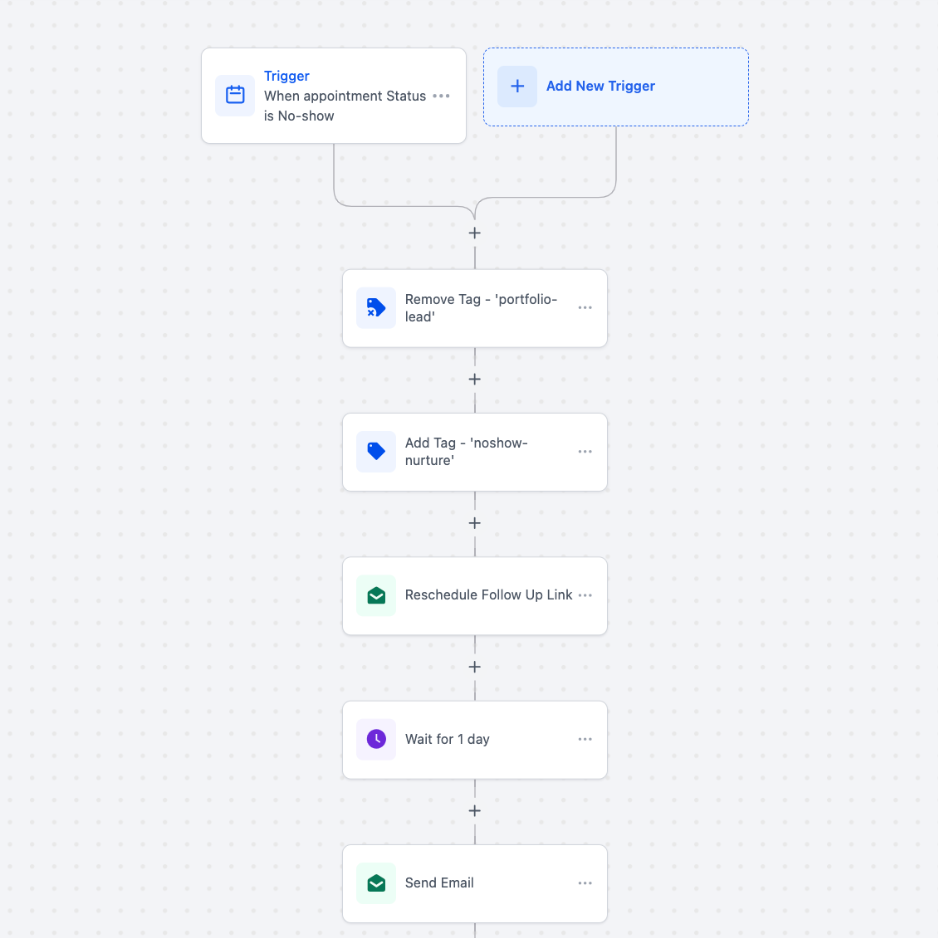Click the calendar icon on the Trigger card
This screenshot has height=938, width=938.
(235, 96)
